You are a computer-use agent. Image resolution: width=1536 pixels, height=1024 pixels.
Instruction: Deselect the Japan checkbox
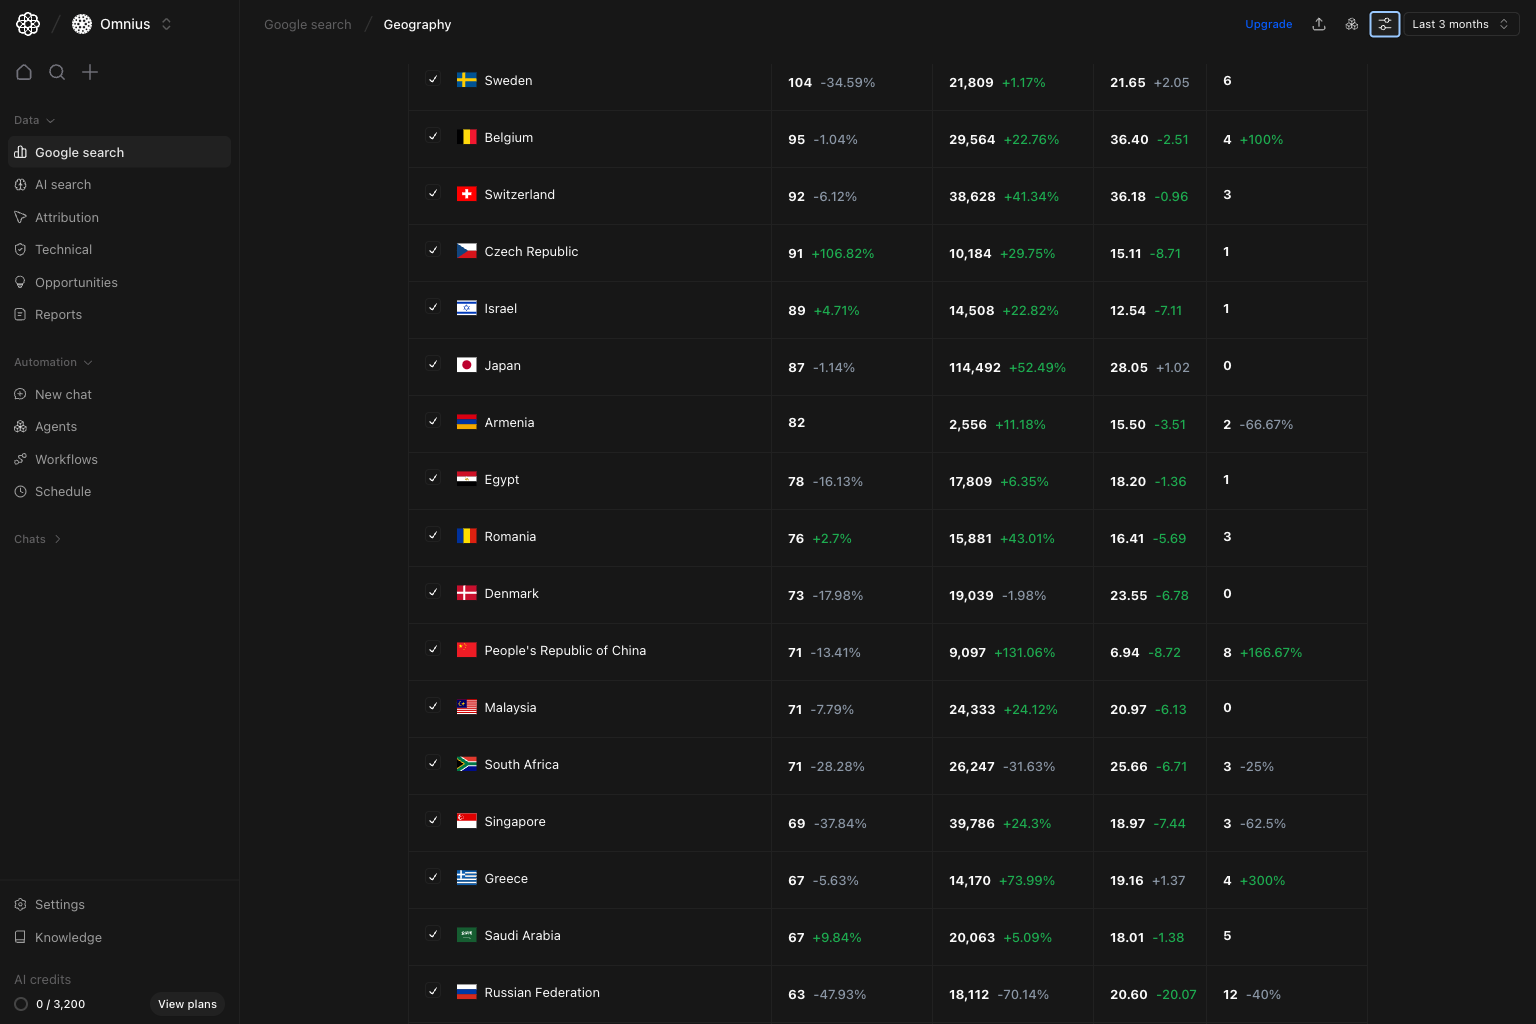[x=433, y=364]
